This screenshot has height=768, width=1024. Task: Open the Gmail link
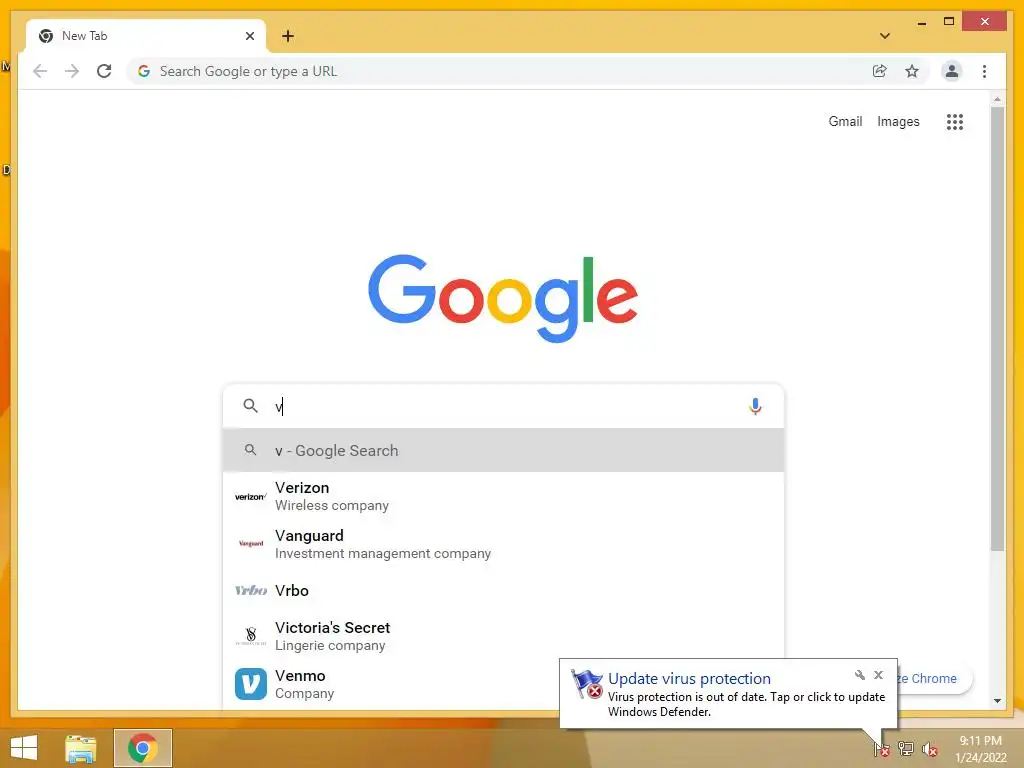845,121
